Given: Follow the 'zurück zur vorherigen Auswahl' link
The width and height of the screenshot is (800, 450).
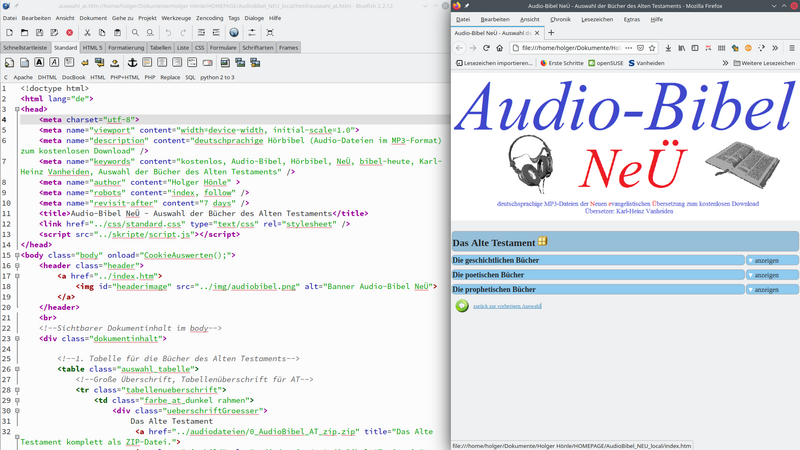Looking at the screenshot, I should (507, 306).
